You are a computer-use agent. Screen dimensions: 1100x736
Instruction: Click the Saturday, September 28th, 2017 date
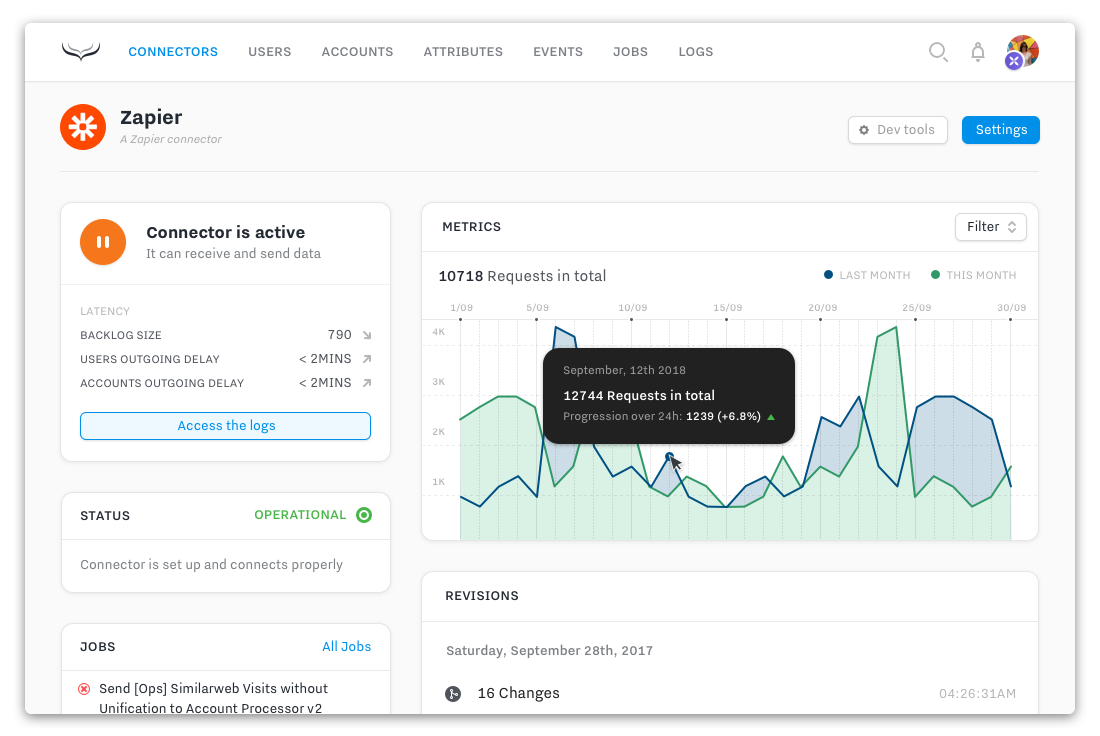click(x=549, y=651)
